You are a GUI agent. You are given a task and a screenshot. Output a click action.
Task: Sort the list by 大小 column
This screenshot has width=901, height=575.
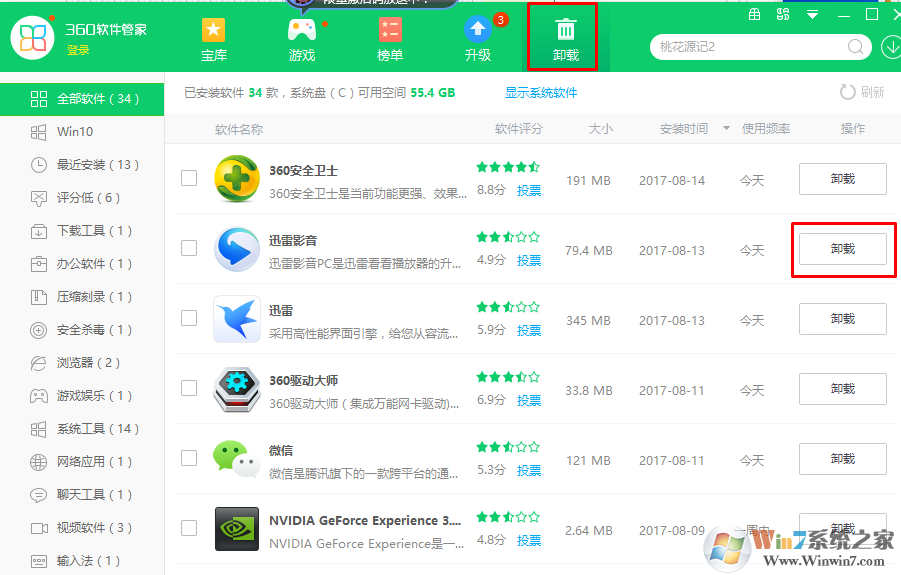(600, 129)
